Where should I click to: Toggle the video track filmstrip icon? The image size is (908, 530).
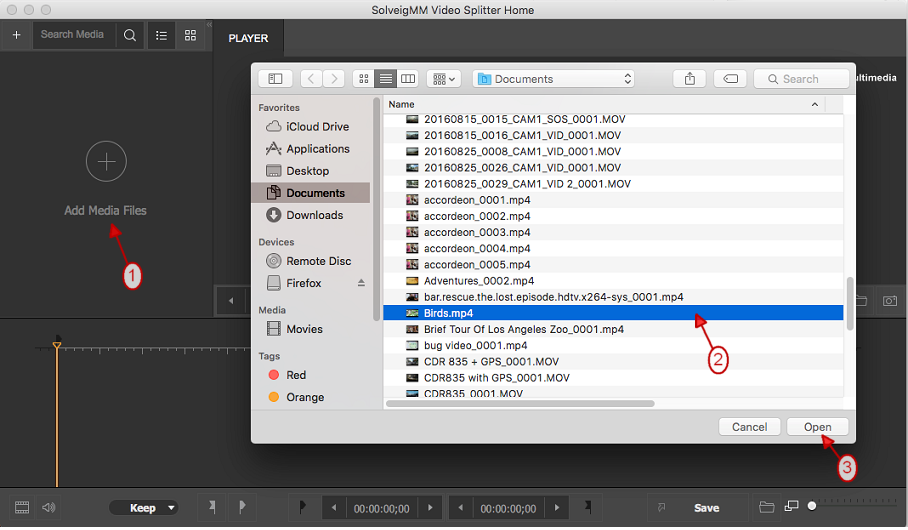[22, 508]
